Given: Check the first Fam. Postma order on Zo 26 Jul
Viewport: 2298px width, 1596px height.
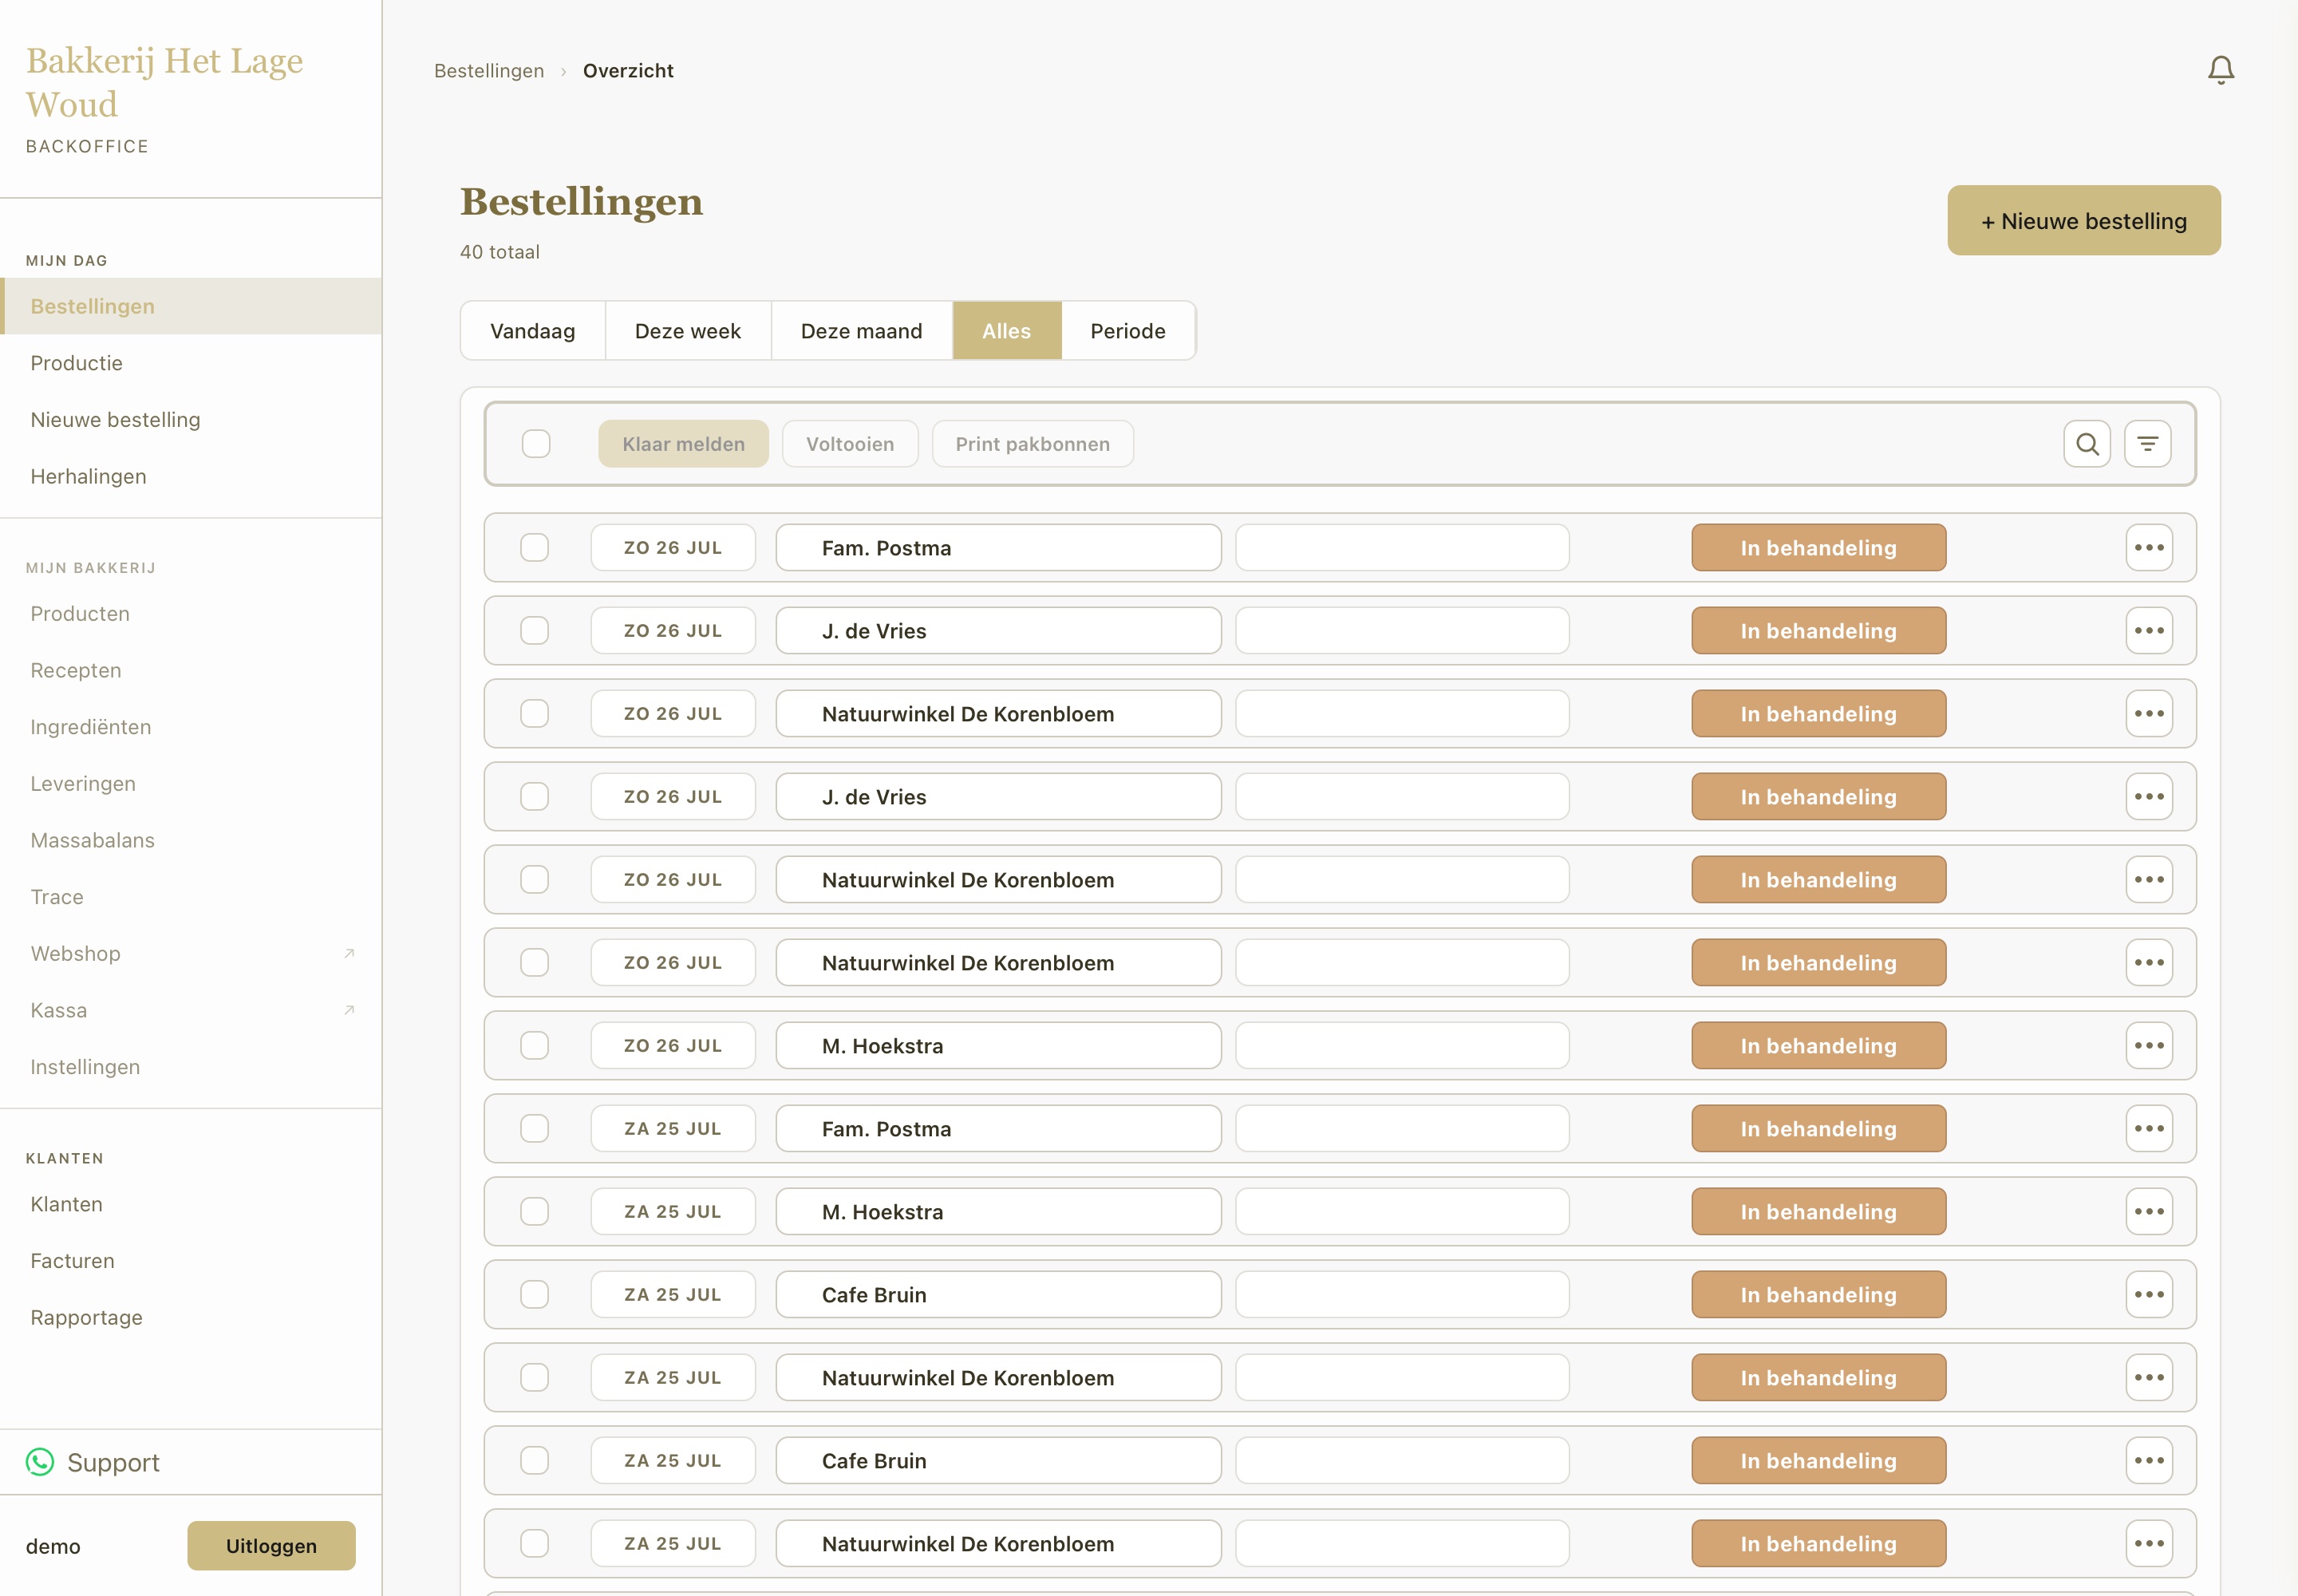Looking at the screenshot, I should pos(535,548).
